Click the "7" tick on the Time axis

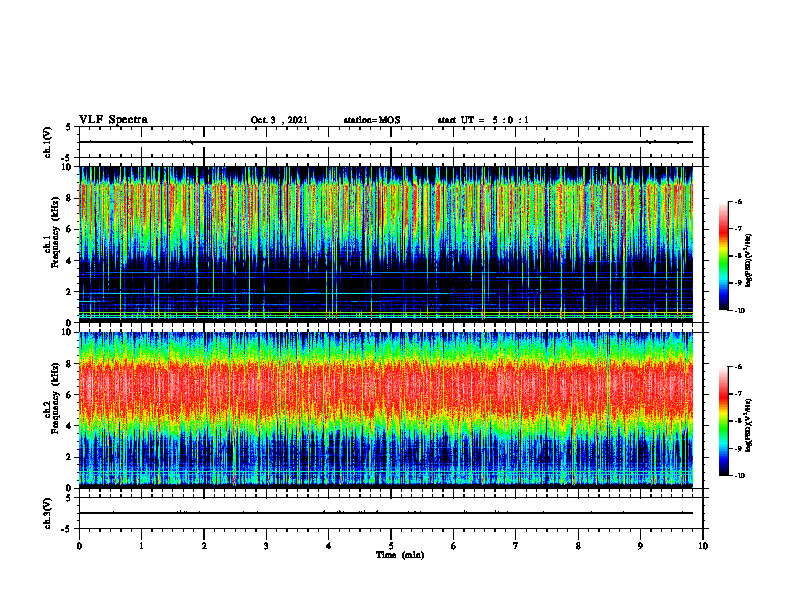pyautogui.click(x=516, y=546)
